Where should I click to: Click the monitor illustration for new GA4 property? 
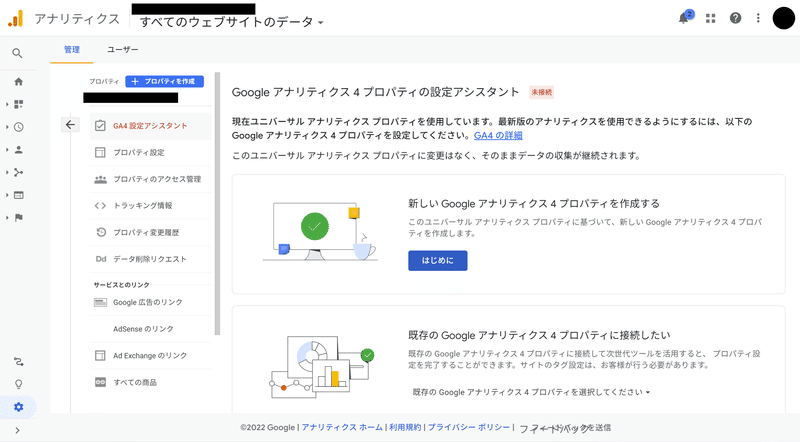pos(320,231)
